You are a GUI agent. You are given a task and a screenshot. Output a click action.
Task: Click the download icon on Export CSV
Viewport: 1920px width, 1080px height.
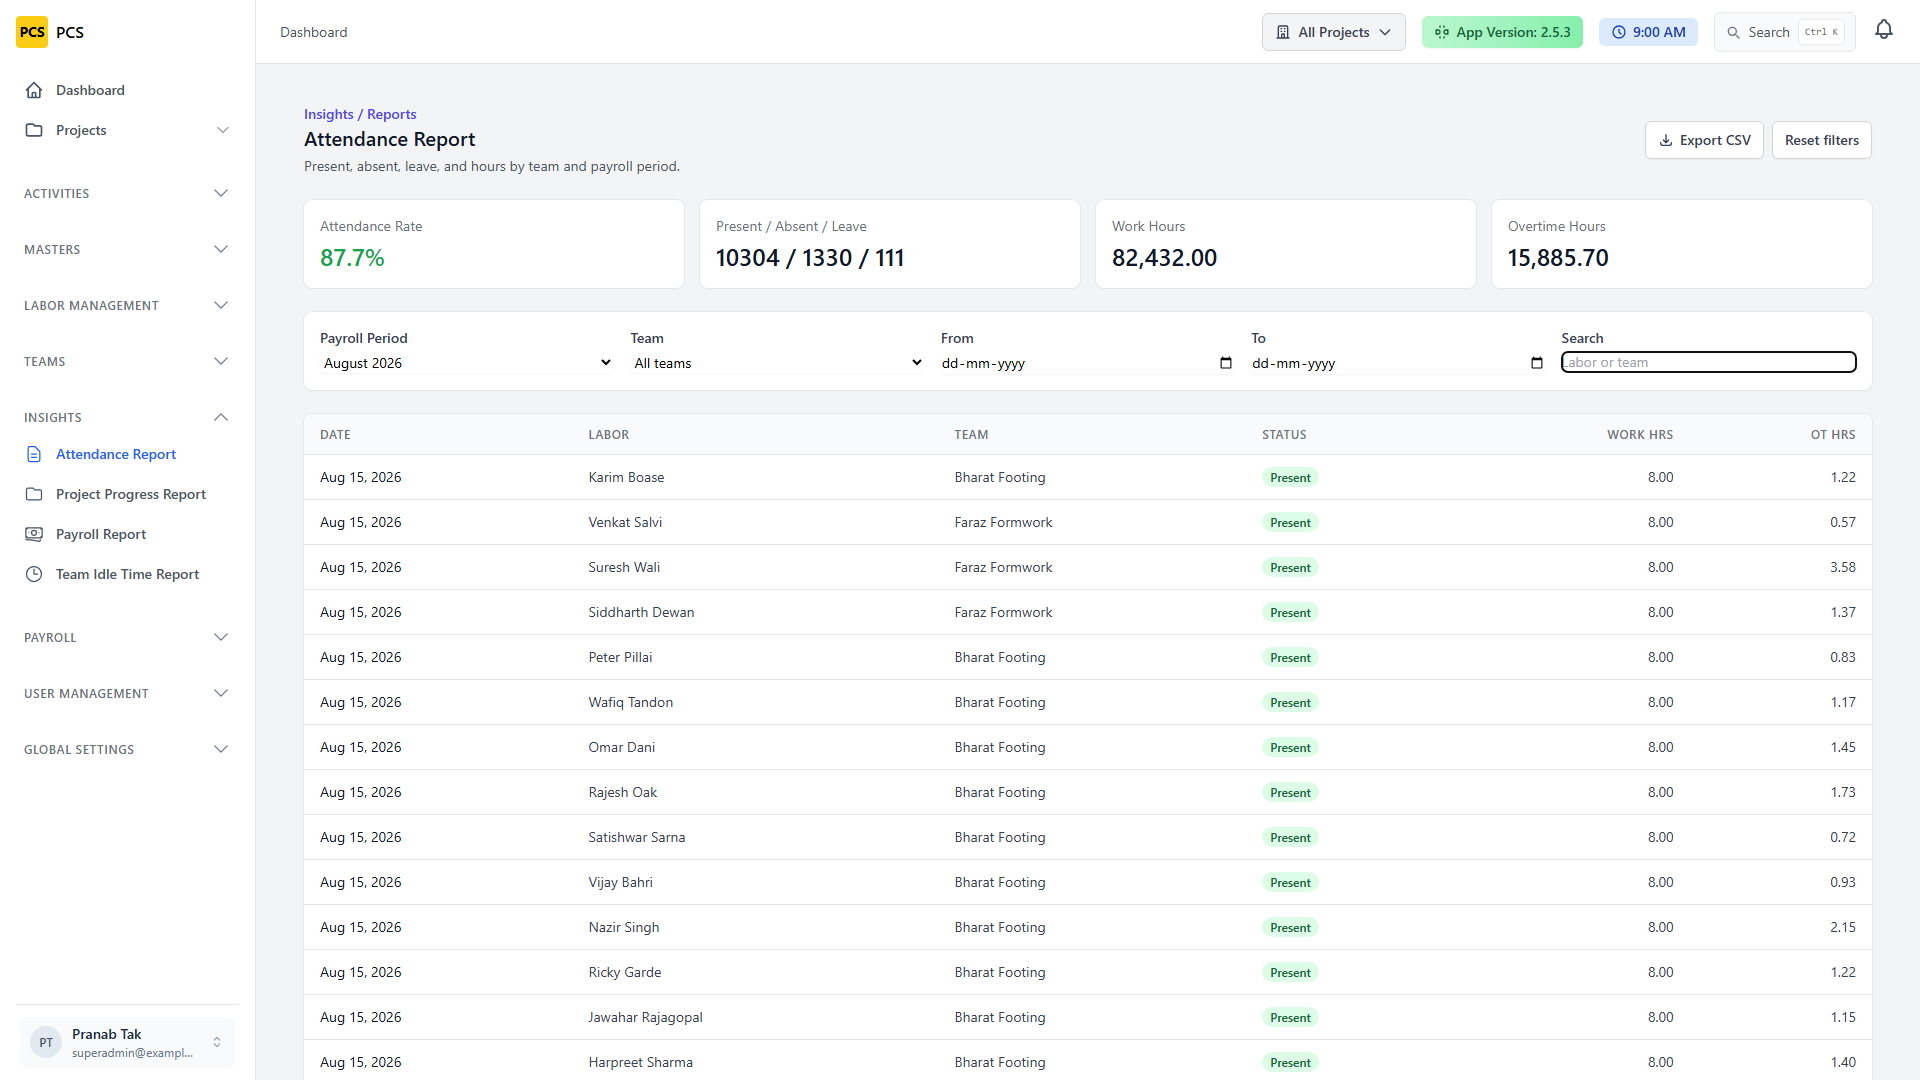point(1666,140)
